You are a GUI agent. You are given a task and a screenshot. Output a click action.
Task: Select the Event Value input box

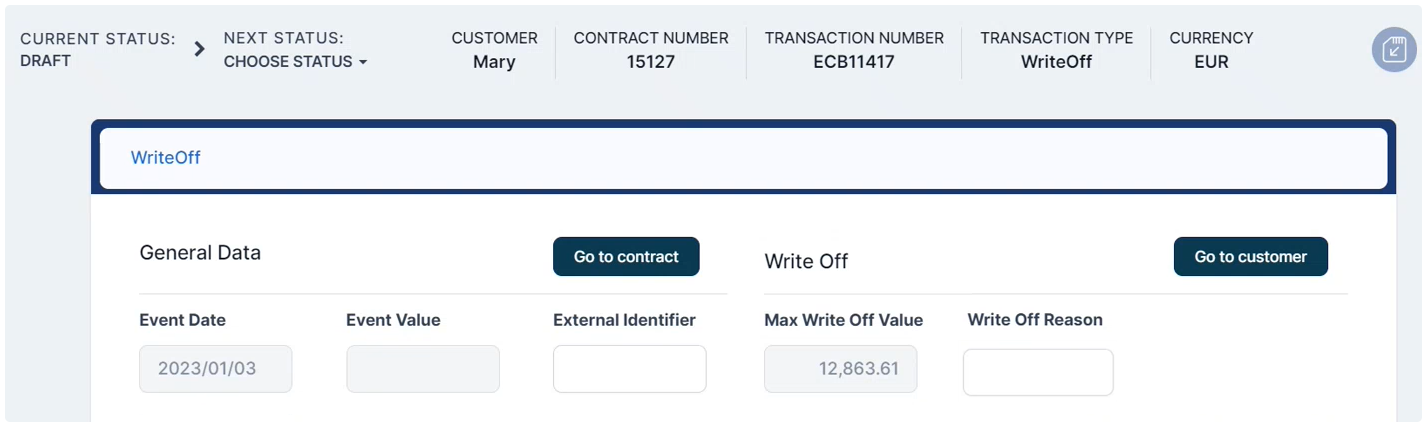pyautogui.click(x=422, y=369)
